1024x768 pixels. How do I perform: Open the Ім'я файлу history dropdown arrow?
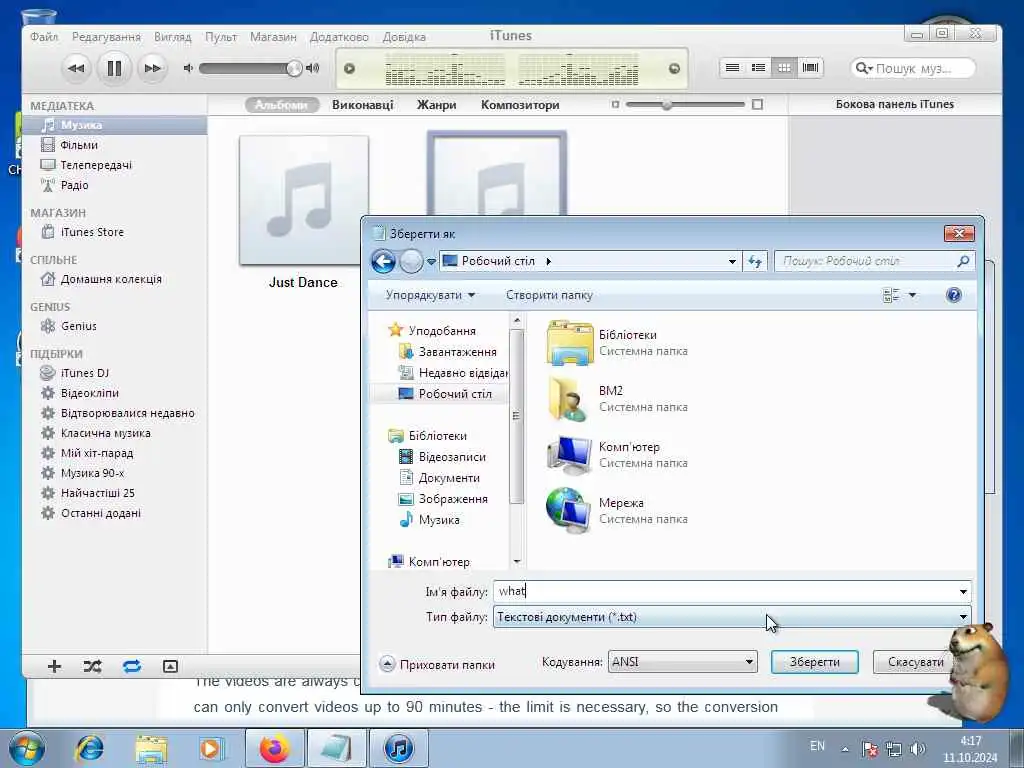tap(963, 592)
